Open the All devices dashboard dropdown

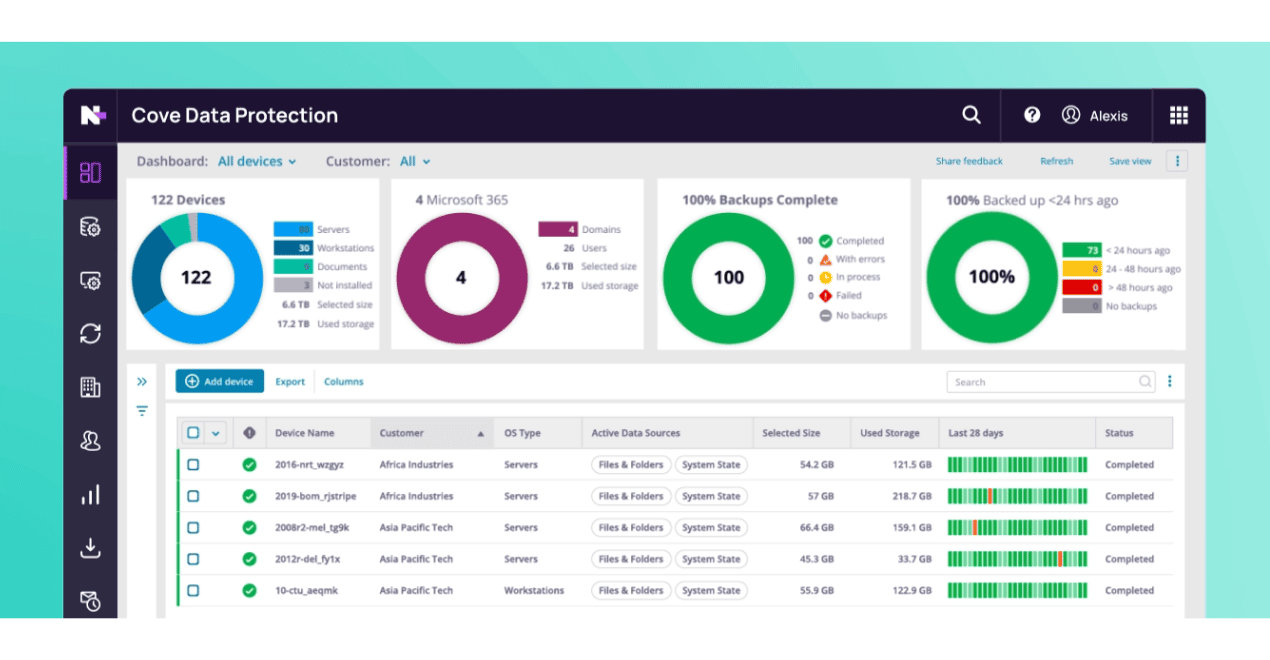pyautogui.click(x=257, y=161)
